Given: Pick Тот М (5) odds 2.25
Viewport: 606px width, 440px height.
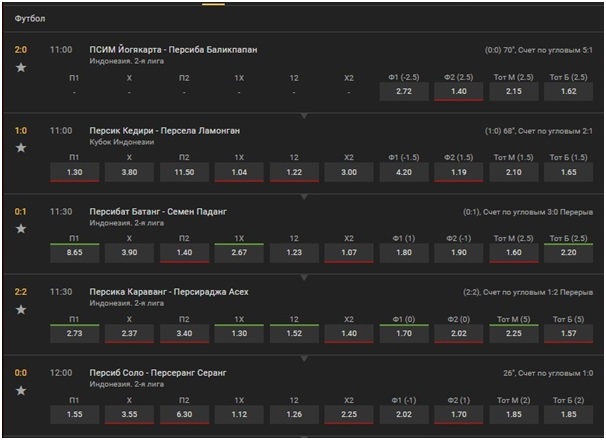Looking at the screenshot, I should [514, 334].
